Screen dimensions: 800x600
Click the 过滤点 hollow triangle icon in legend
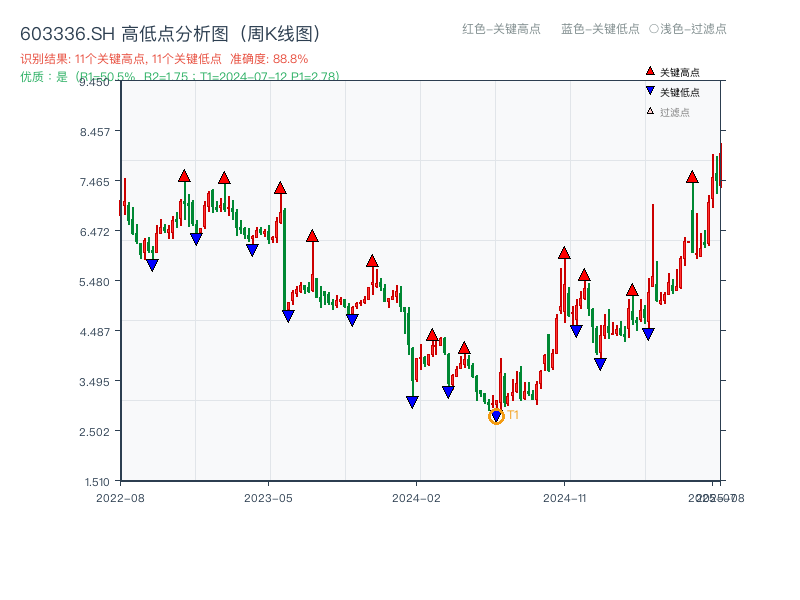coord(649,110)
